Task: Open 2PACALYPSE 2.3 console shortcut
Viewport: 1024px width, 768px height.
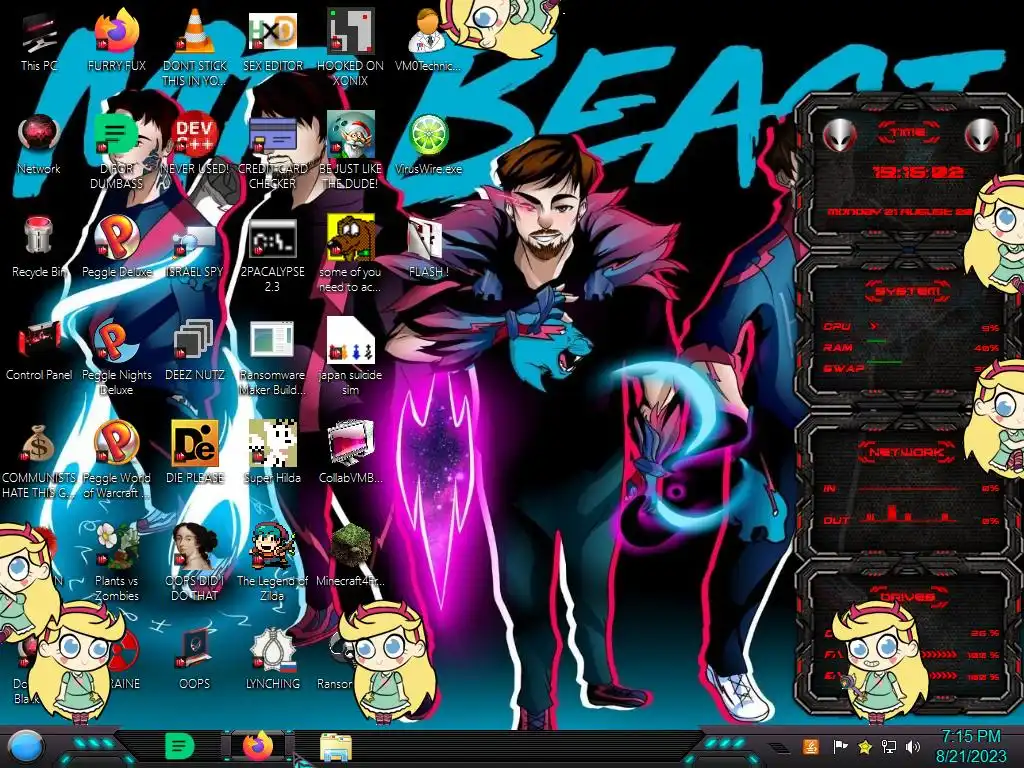Action: [272, 256]
